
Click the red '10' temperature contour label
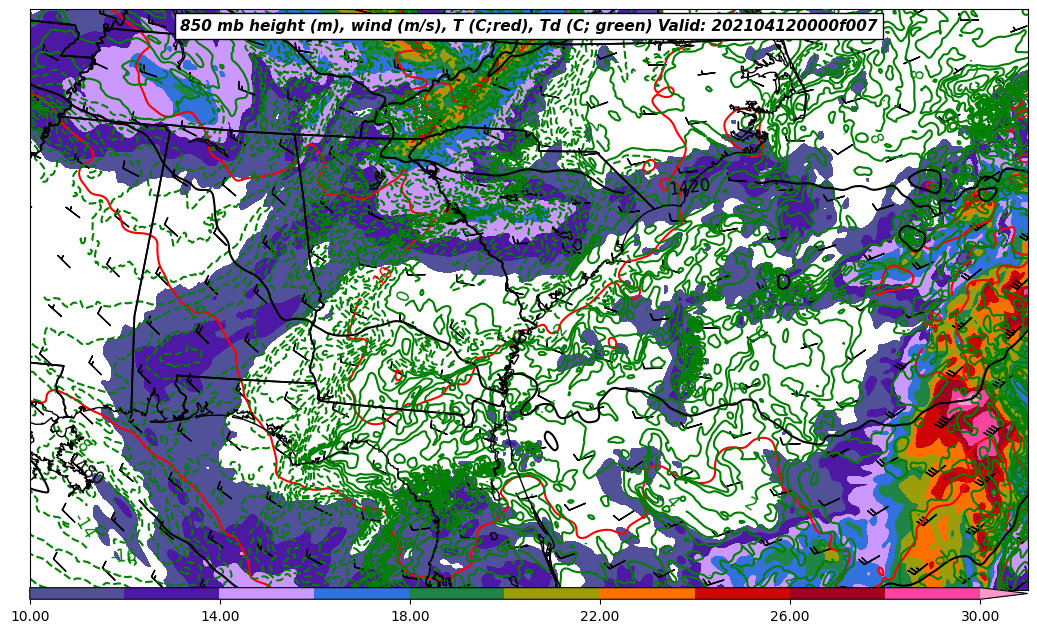tap(382, 274)
